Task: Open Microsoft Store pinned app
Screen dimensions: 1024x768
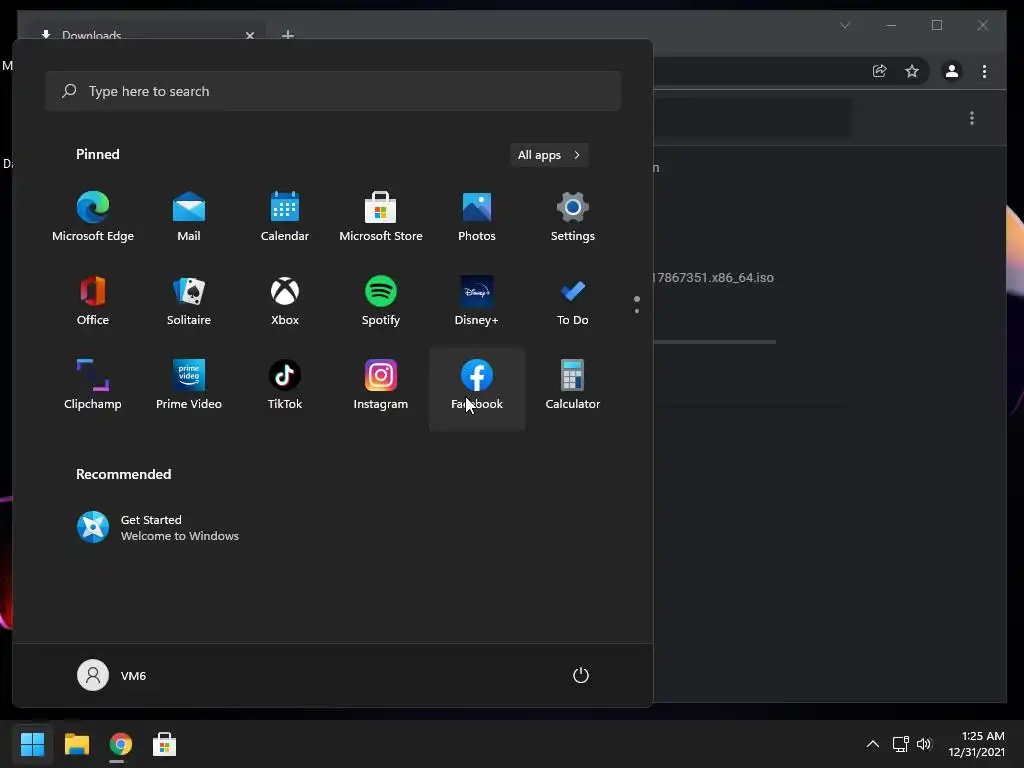Action: [x=381, y=217]
